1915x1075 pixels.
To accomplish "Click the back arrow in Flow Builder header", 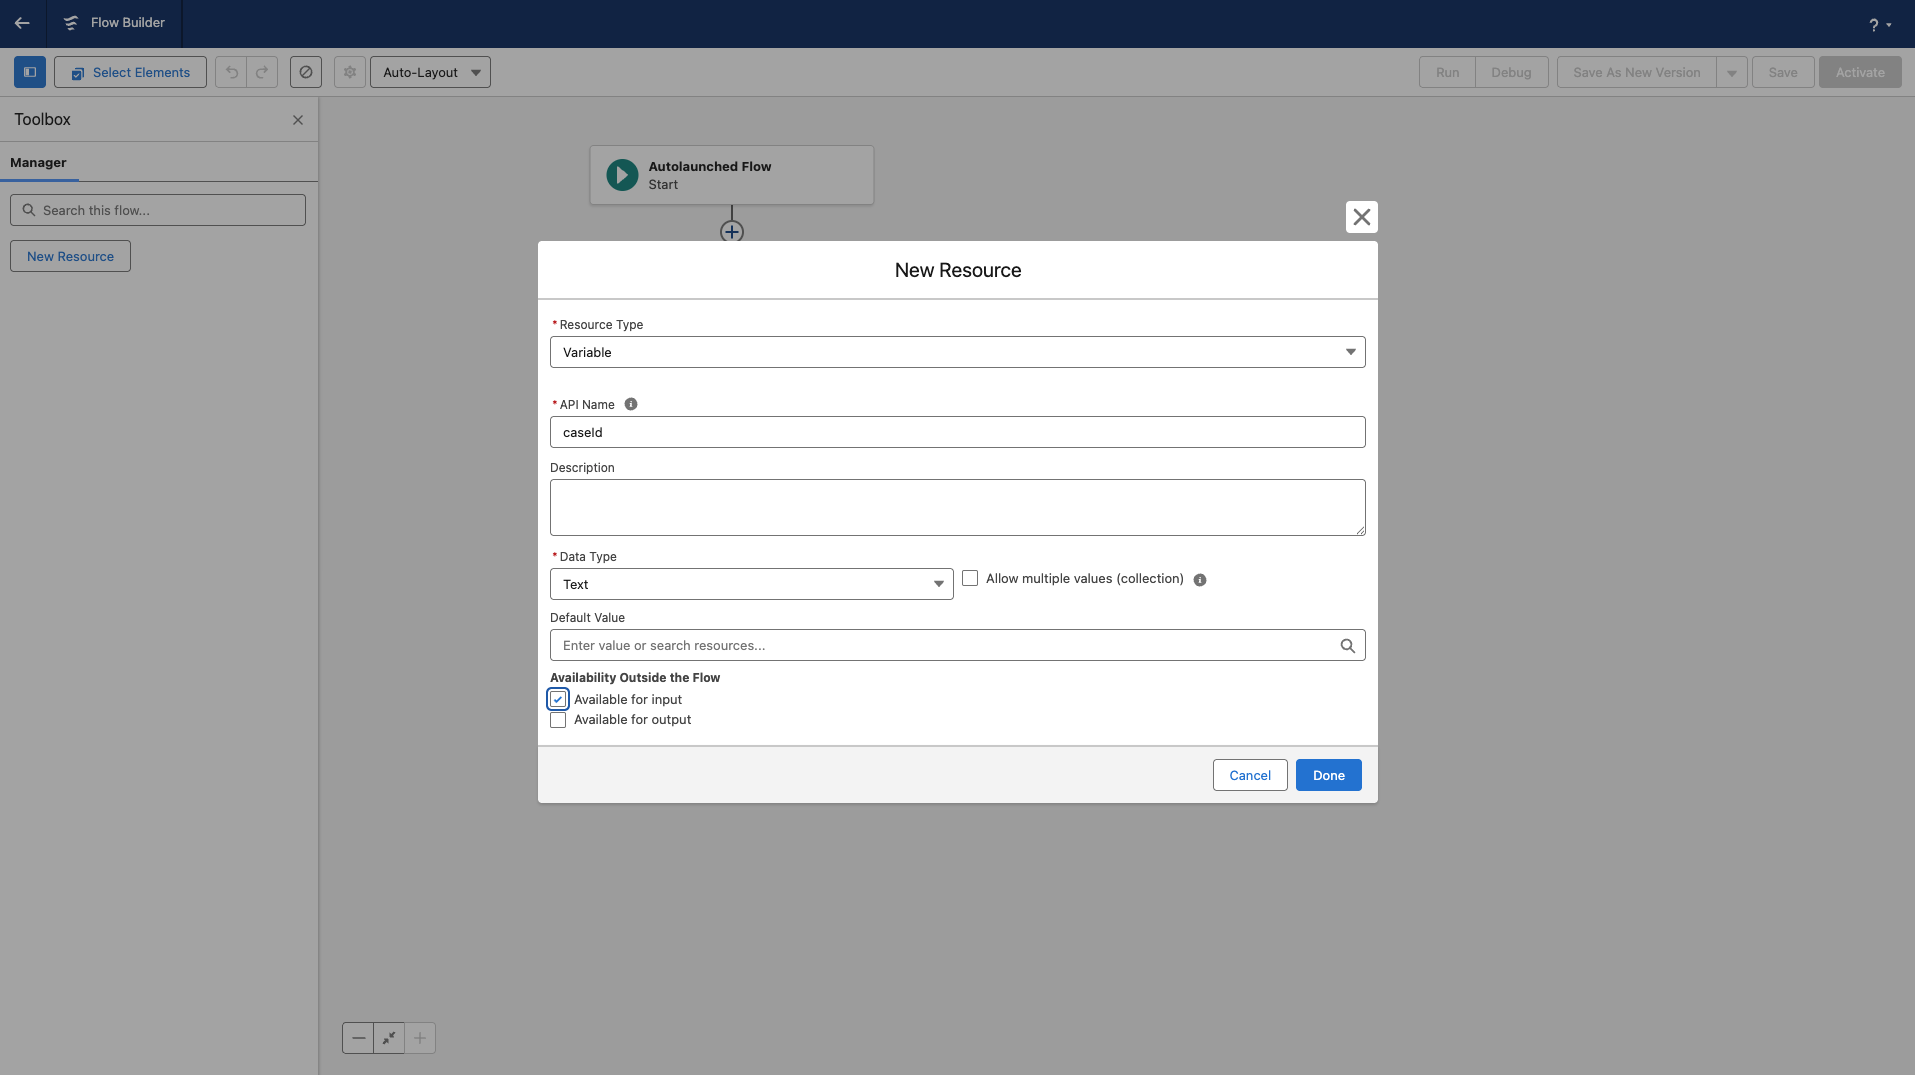I will (22, 23).
